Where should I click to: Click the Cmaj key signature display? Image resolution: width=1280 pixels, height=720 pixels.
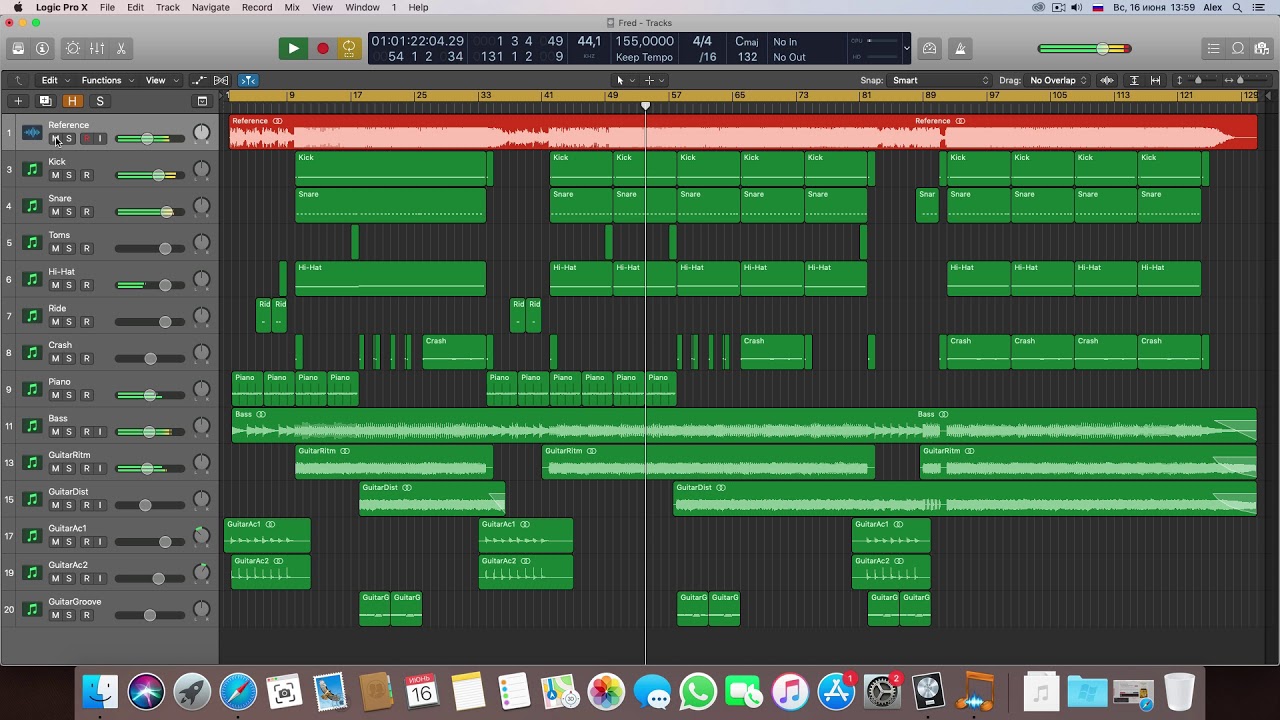pos(747,41)
